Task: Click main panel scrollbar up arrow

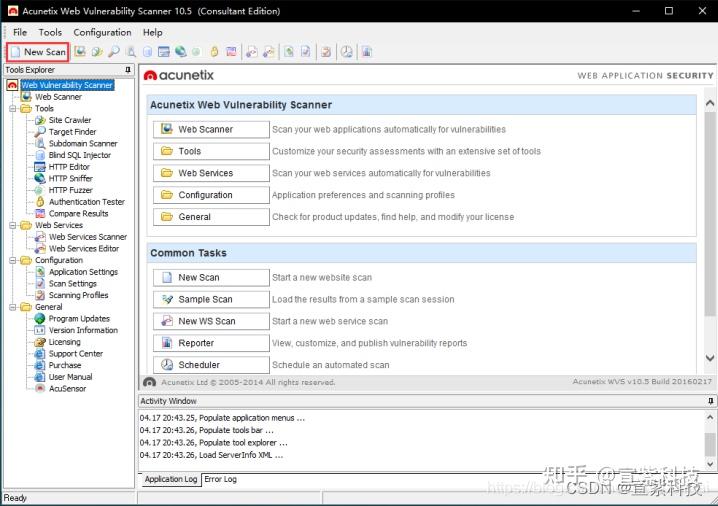Action: coord(710,103)
